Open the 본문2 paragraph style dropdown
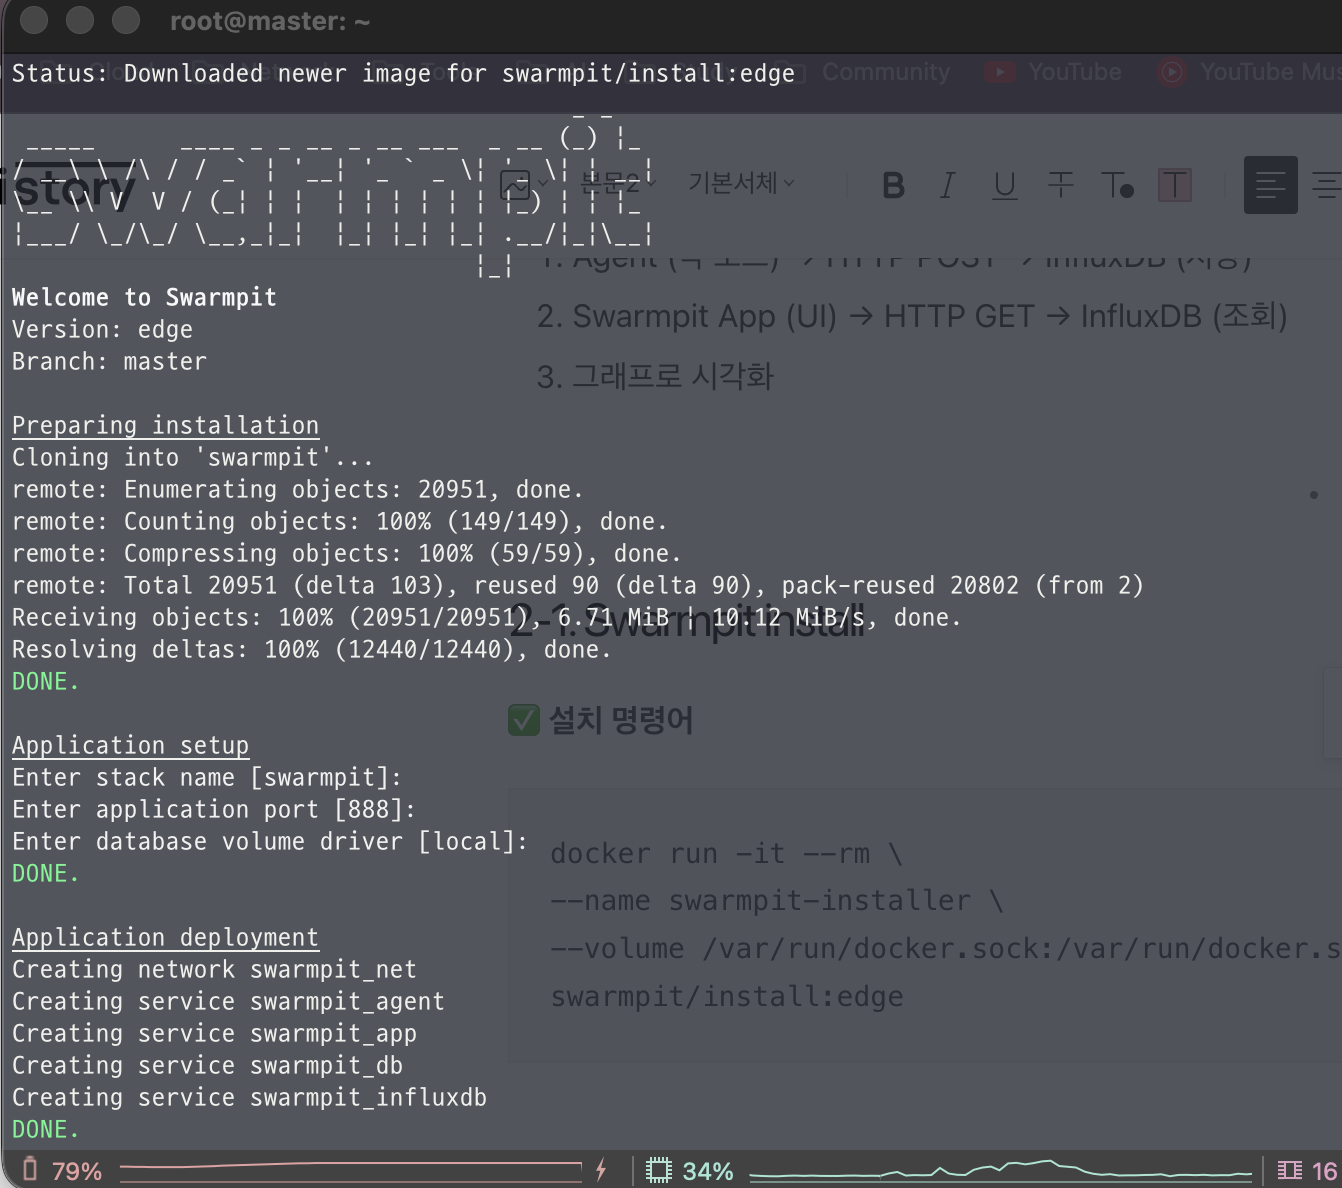1342x1188 pixels. [x=618, y=184]
